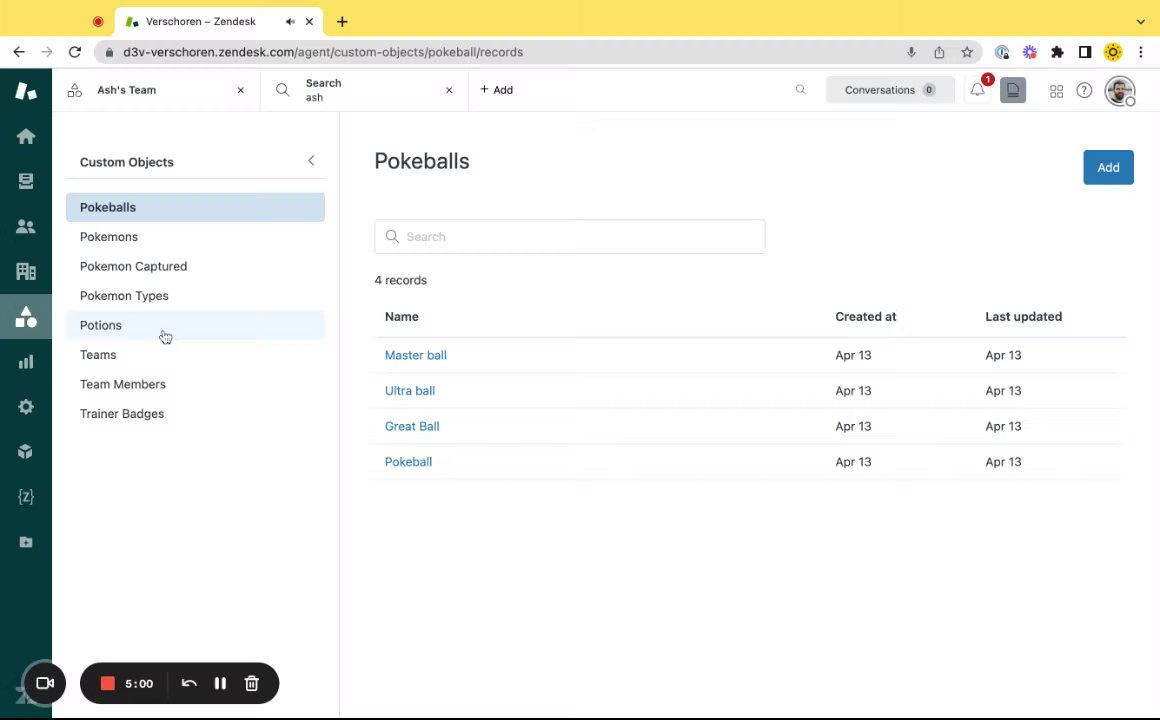Click the share icon in address bar
This screenshot has height=720, width=1160.
tap(939, 52)
